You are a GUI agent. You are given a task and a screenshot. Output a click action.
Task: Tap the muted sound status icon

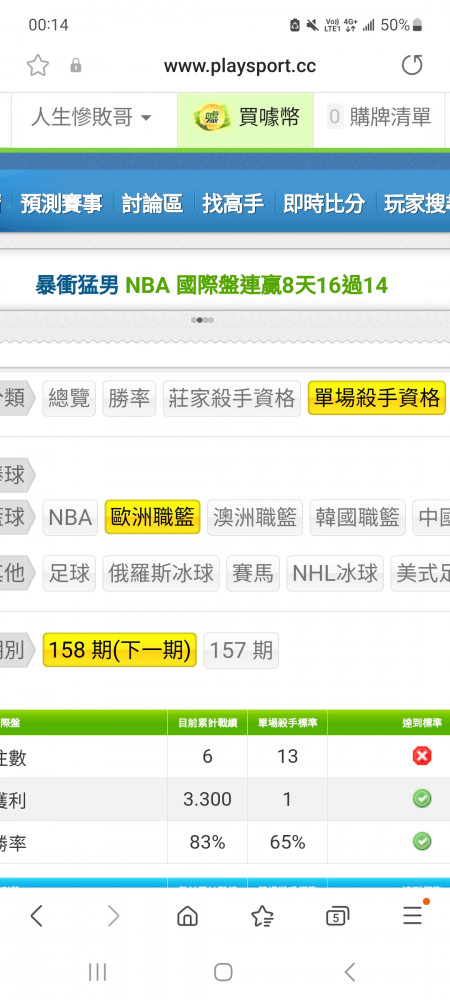coord(312,25)
